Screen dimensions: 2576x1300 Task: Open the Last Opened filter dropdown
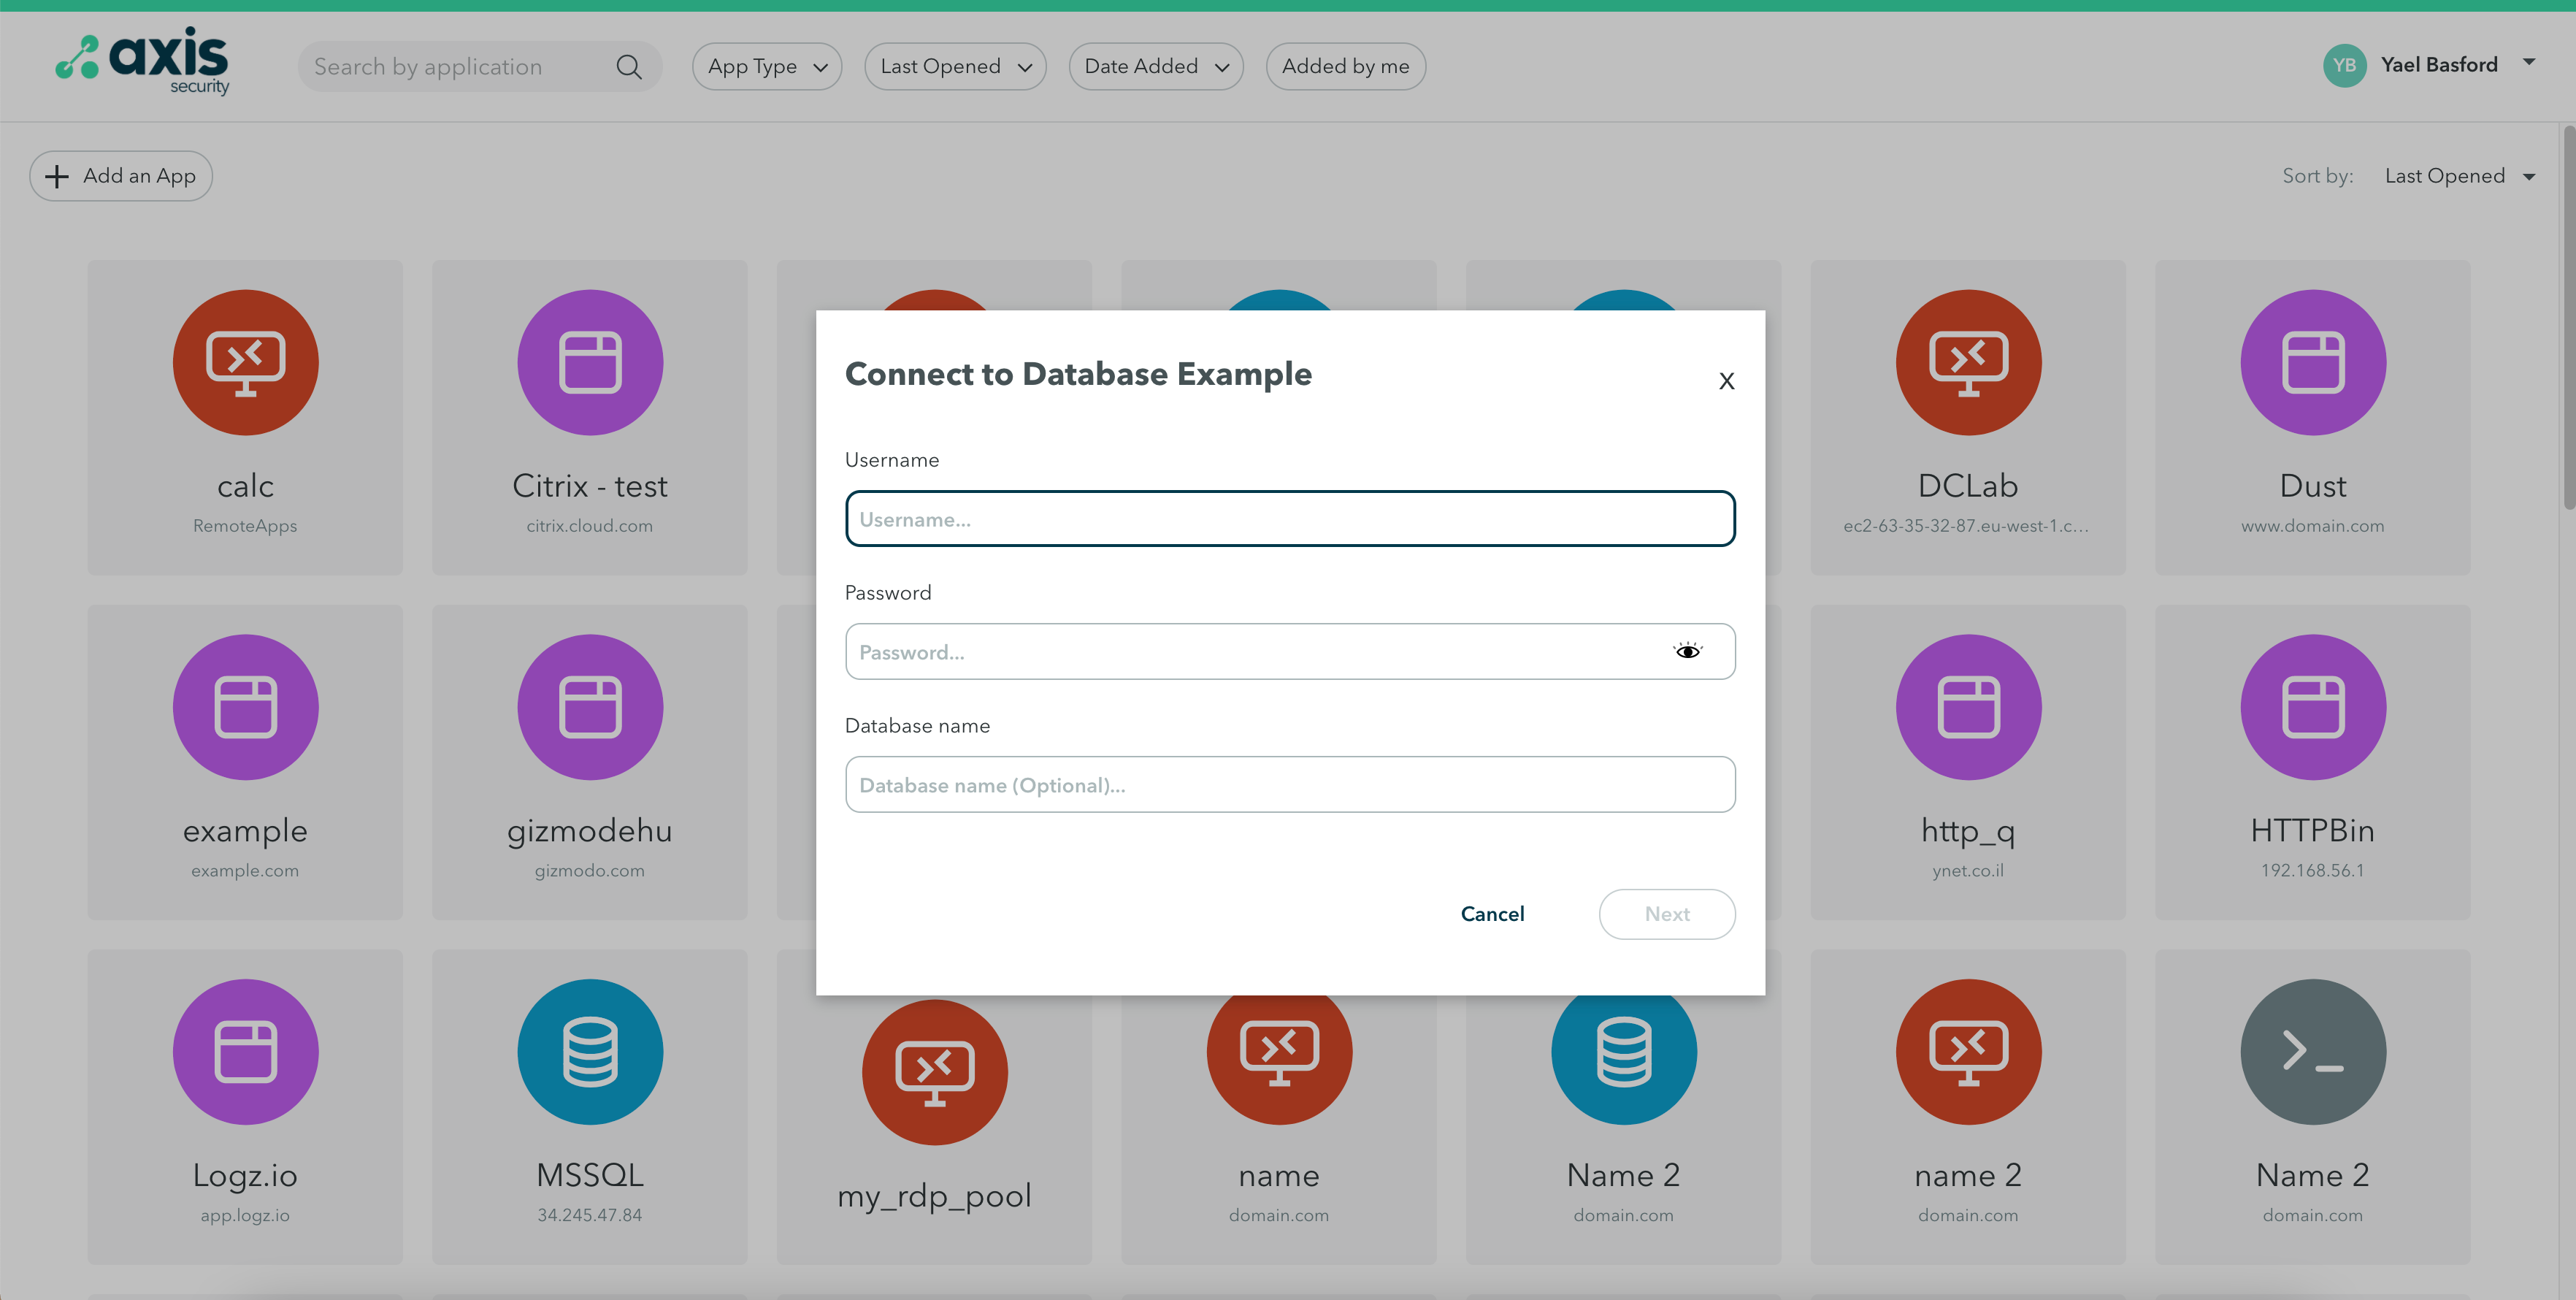tap(954, 67)
